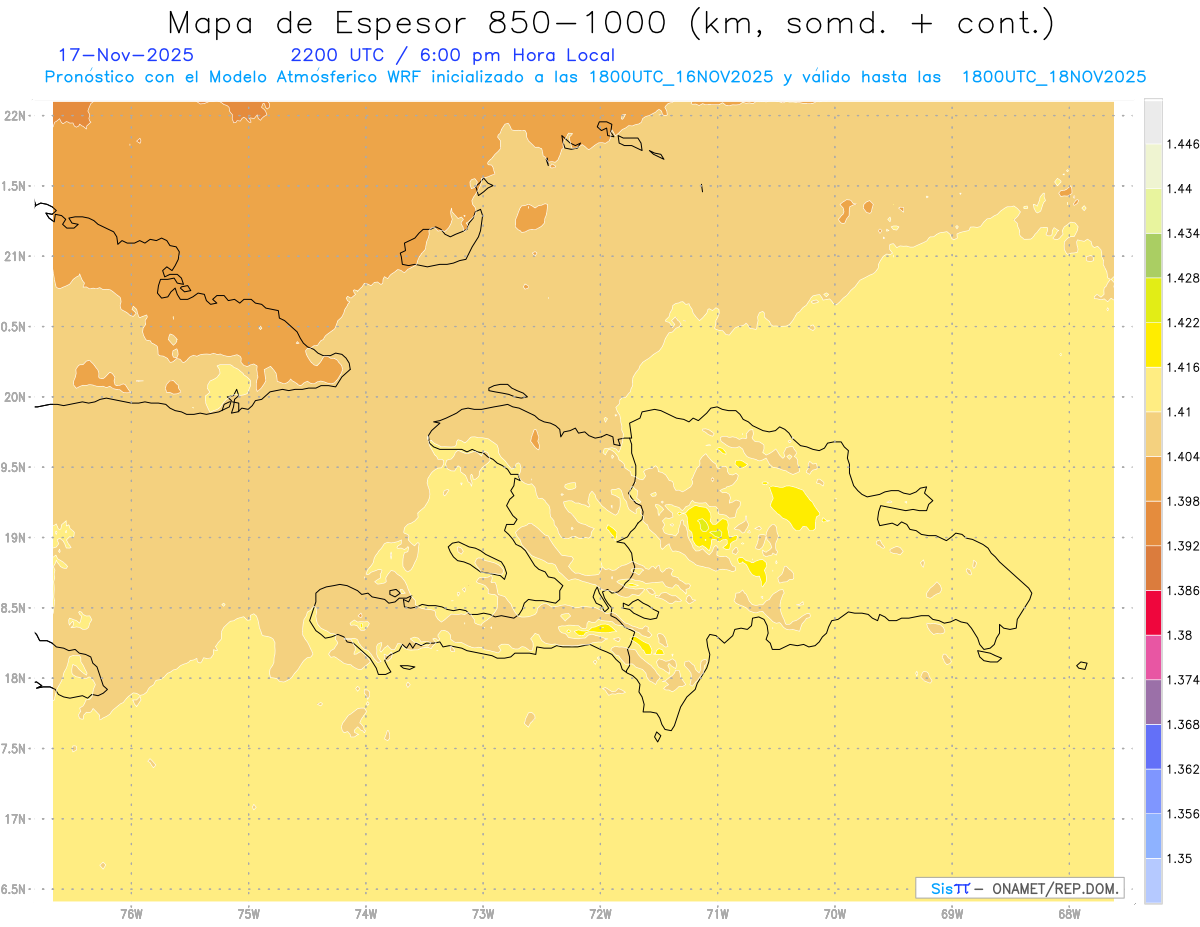Click the 1.374 legend value

click(1182, 679)
